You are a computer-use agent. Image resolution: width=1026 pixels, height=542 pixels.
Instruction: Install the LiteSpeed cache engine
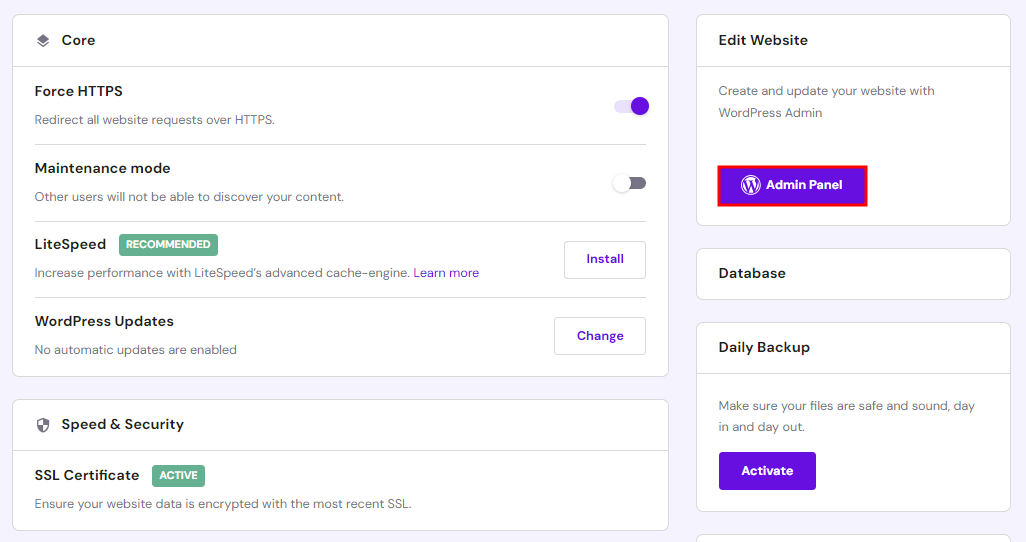(604, 259)
